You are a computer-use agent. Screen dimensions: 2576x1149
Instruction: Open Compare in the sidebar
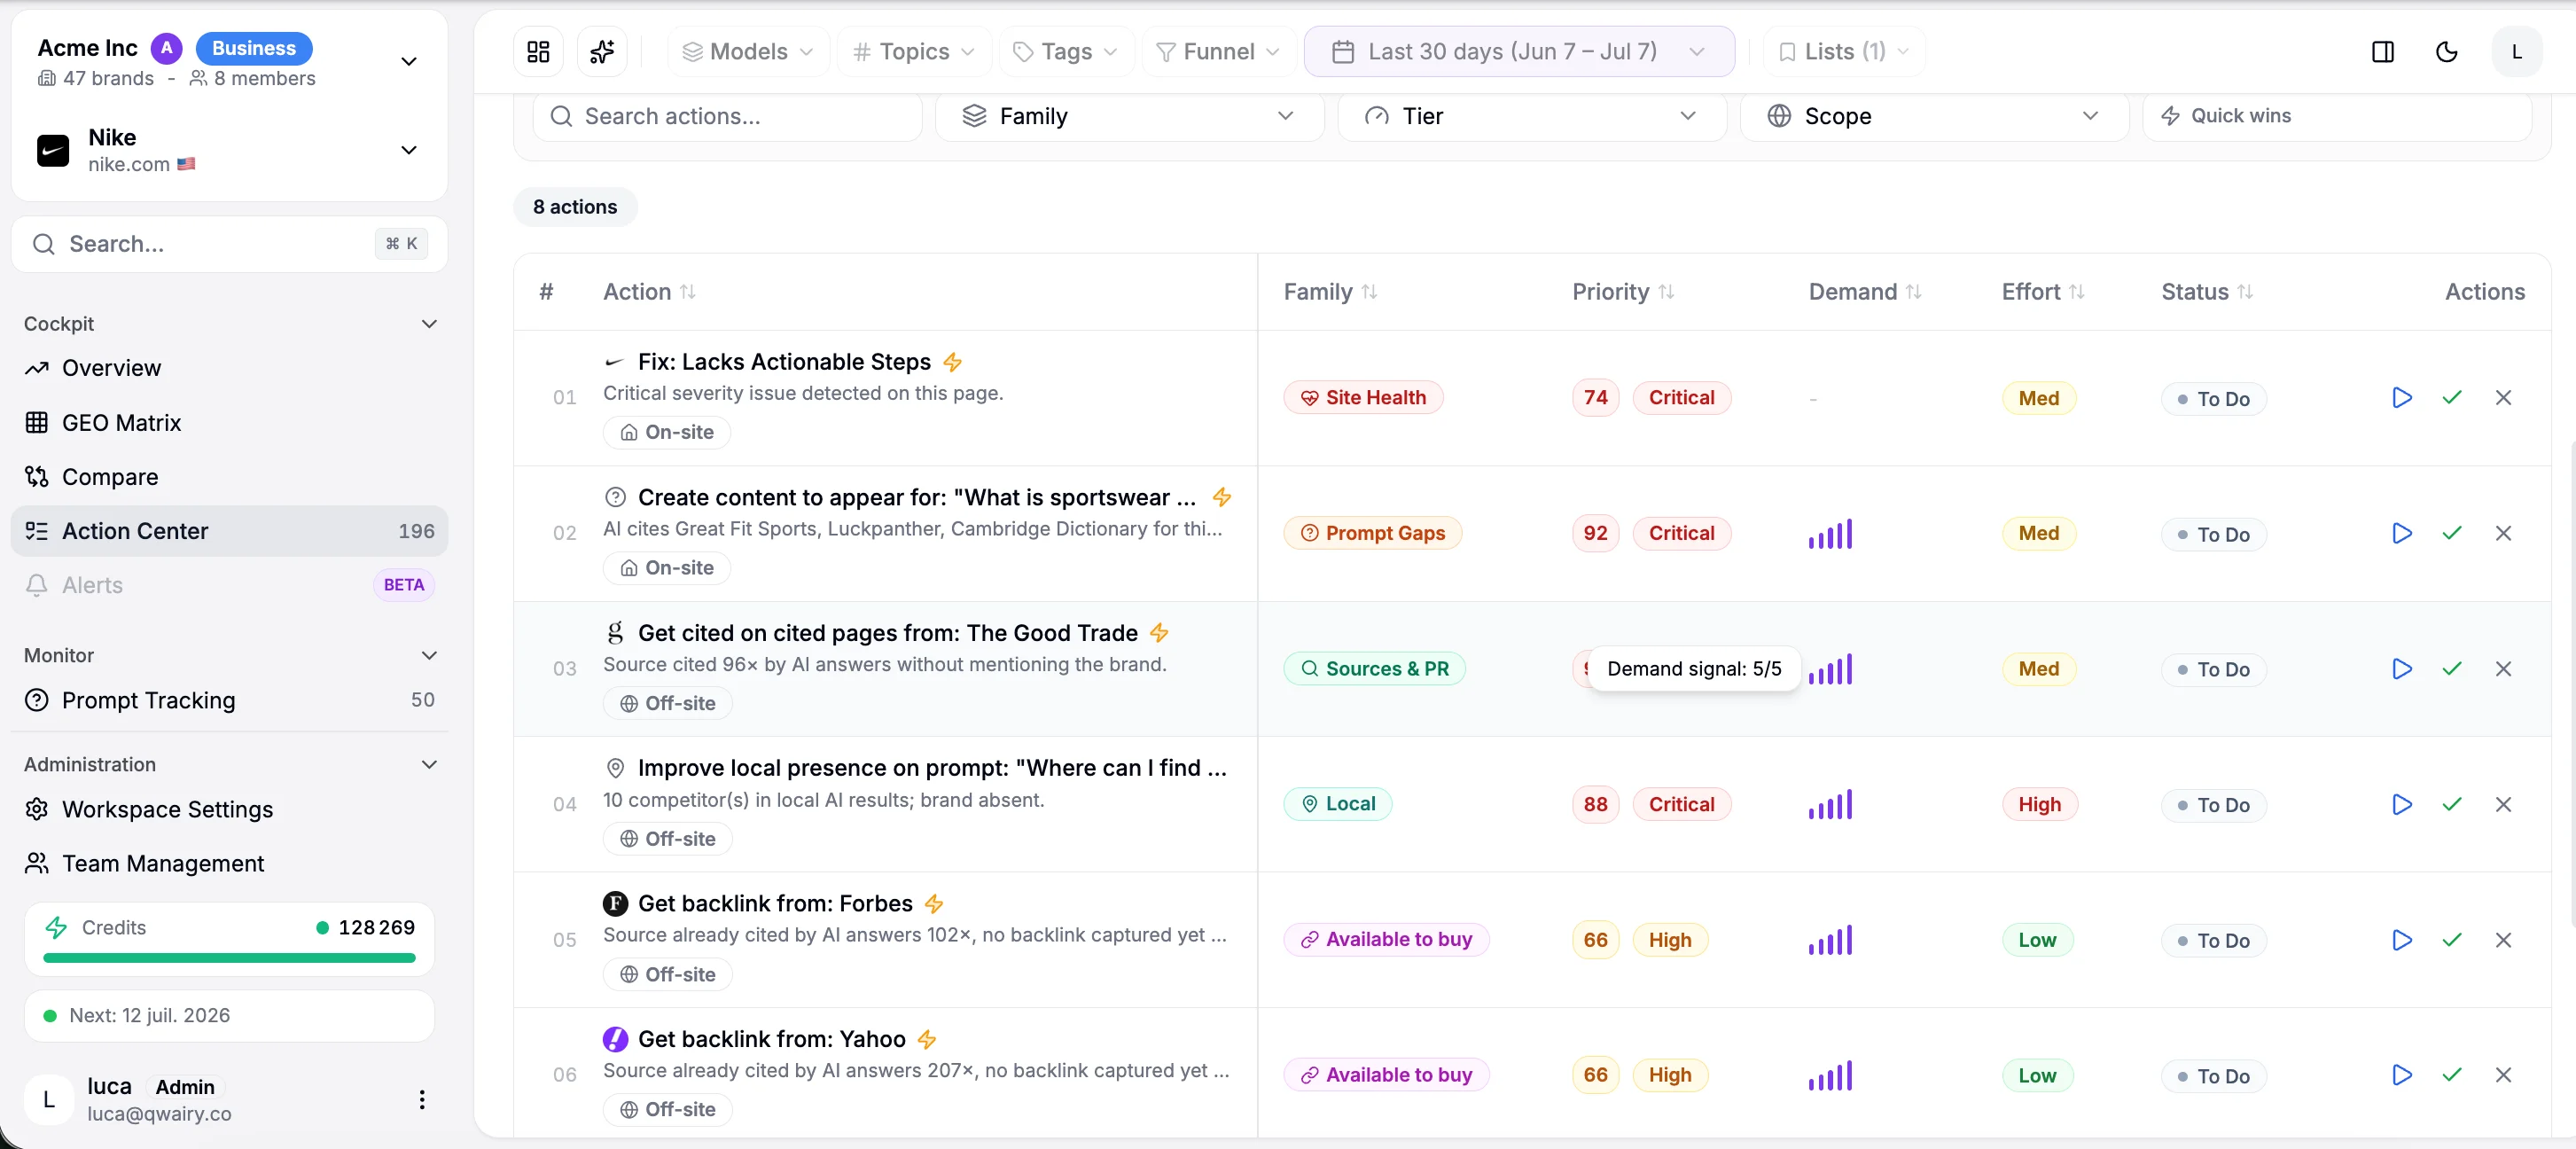pos(229,477)
